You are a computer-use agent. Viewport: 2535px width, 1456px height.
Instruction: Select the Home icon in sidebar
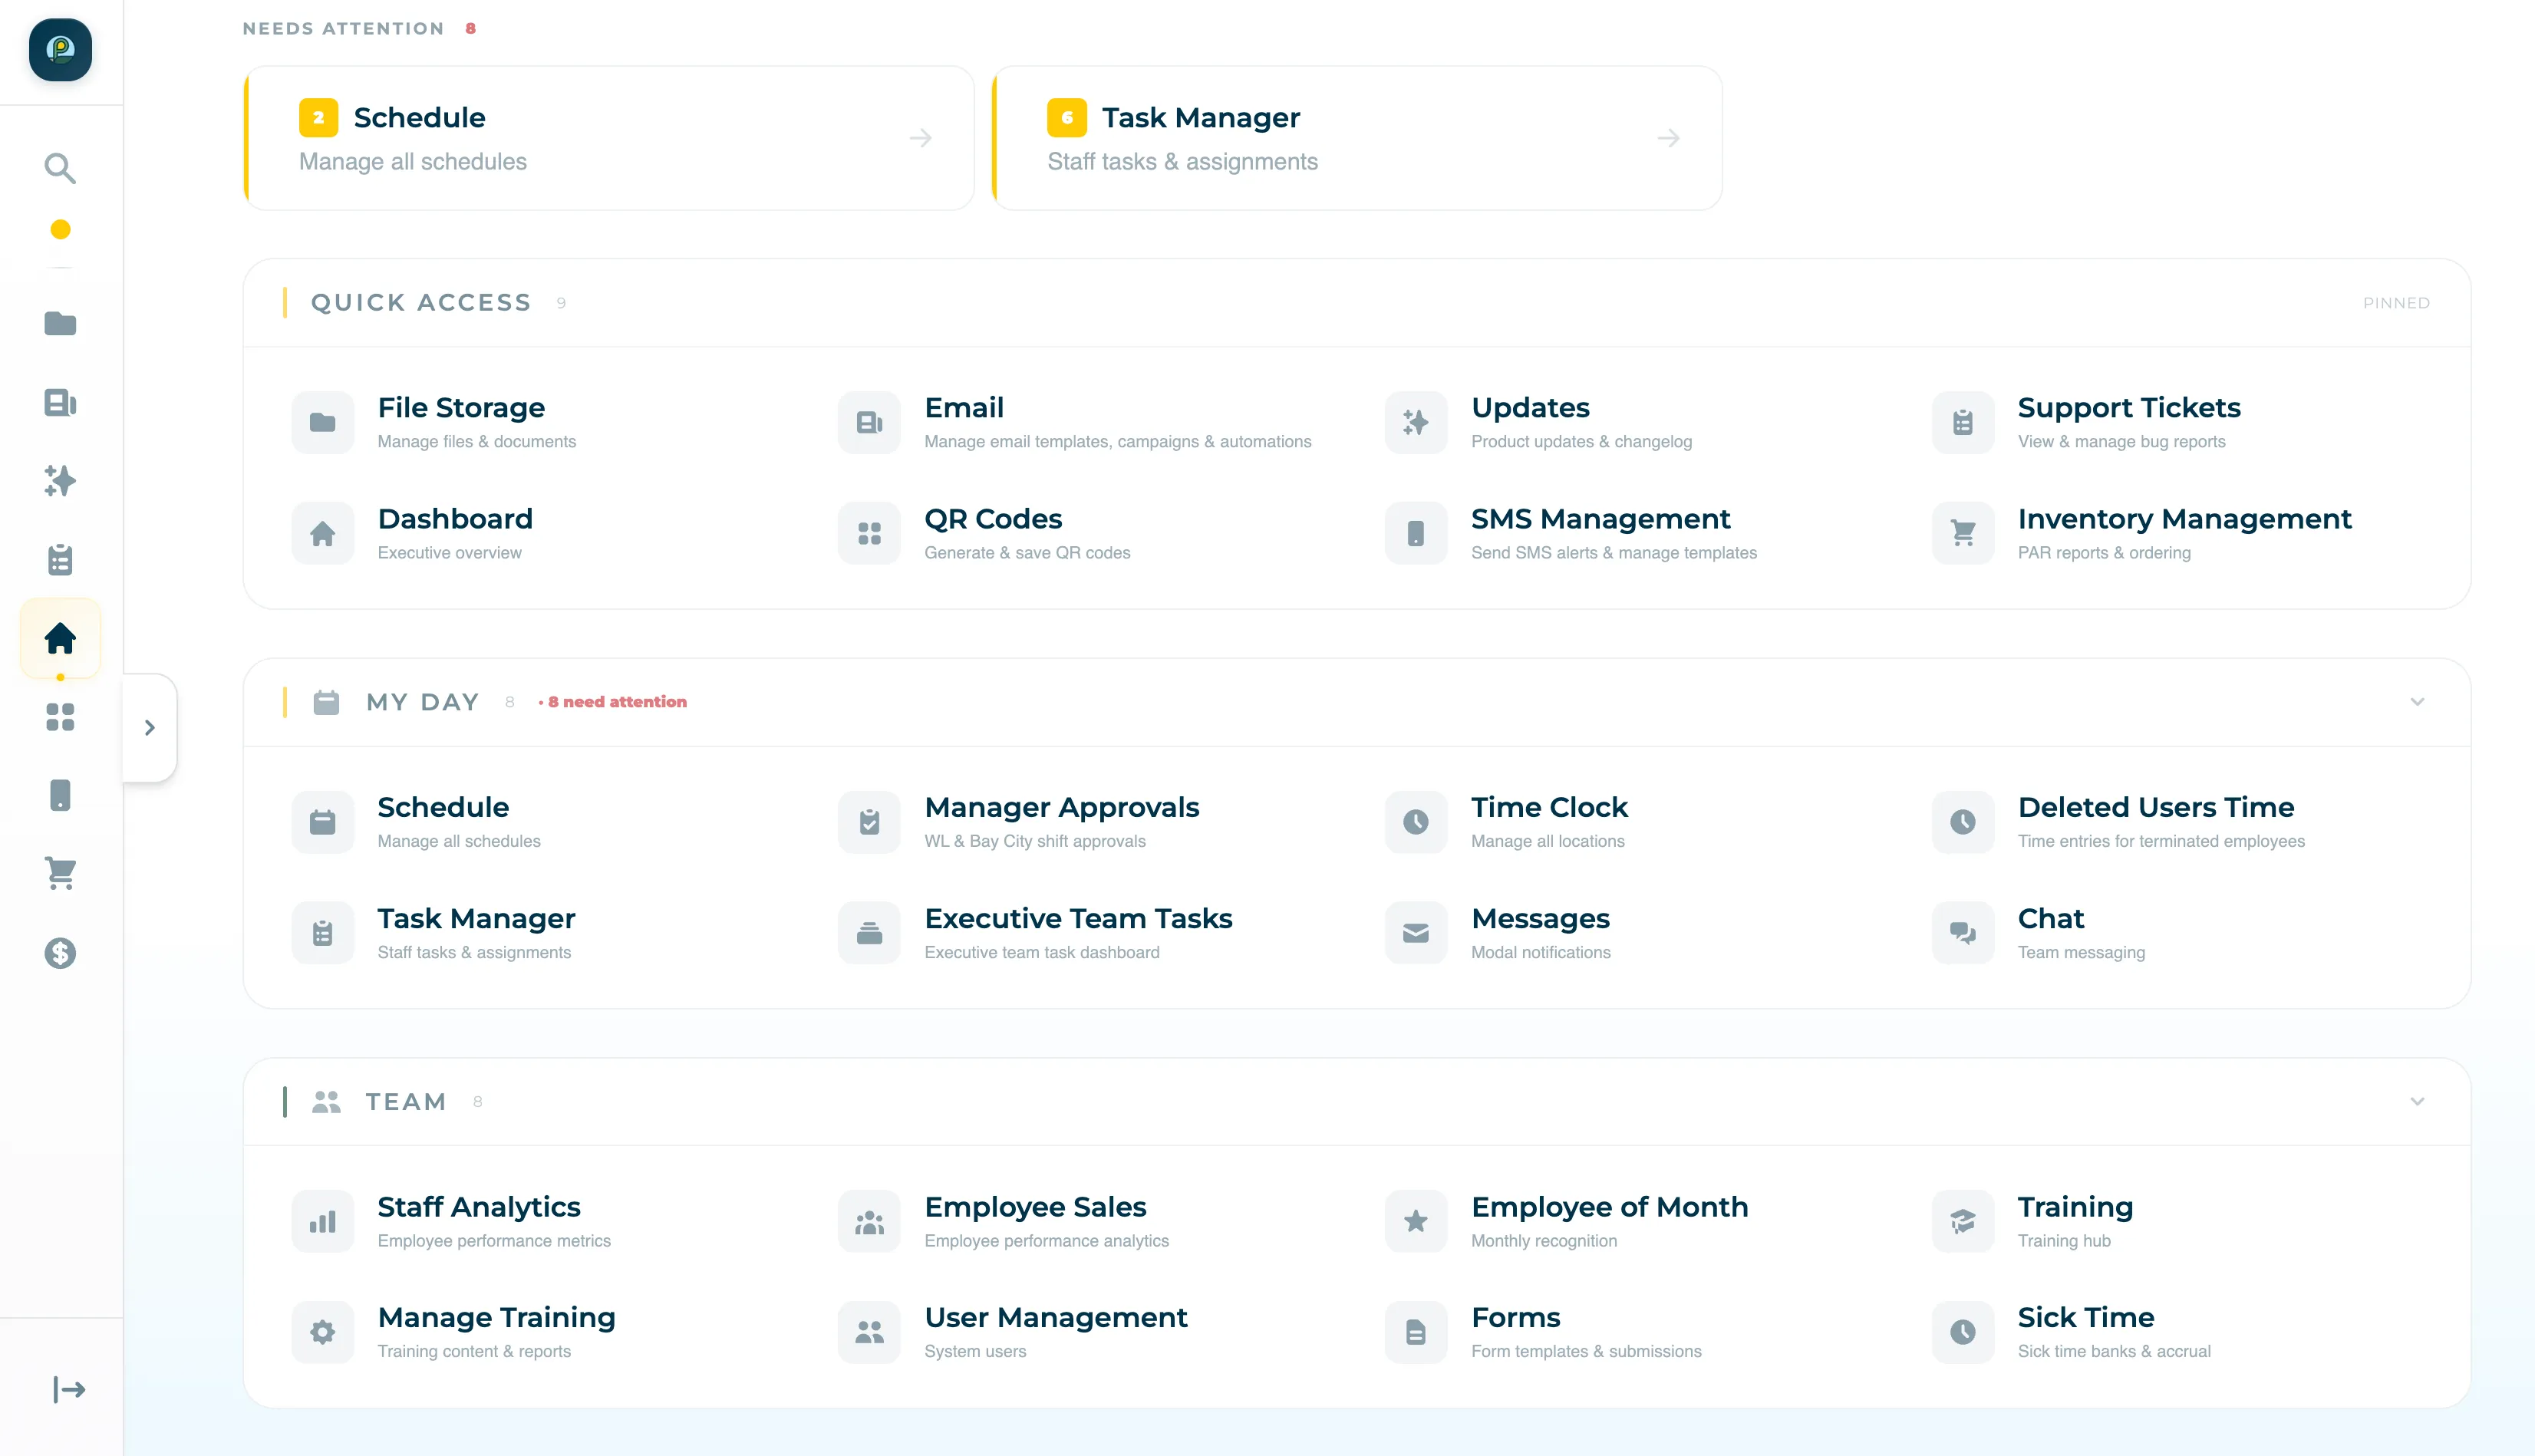coord(60,638)
